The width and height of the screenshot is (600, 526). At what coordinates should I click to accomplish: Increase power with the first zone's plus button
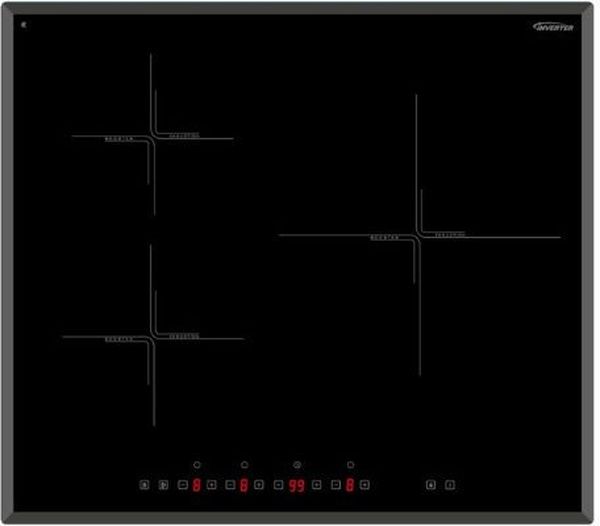coord(211,485)
